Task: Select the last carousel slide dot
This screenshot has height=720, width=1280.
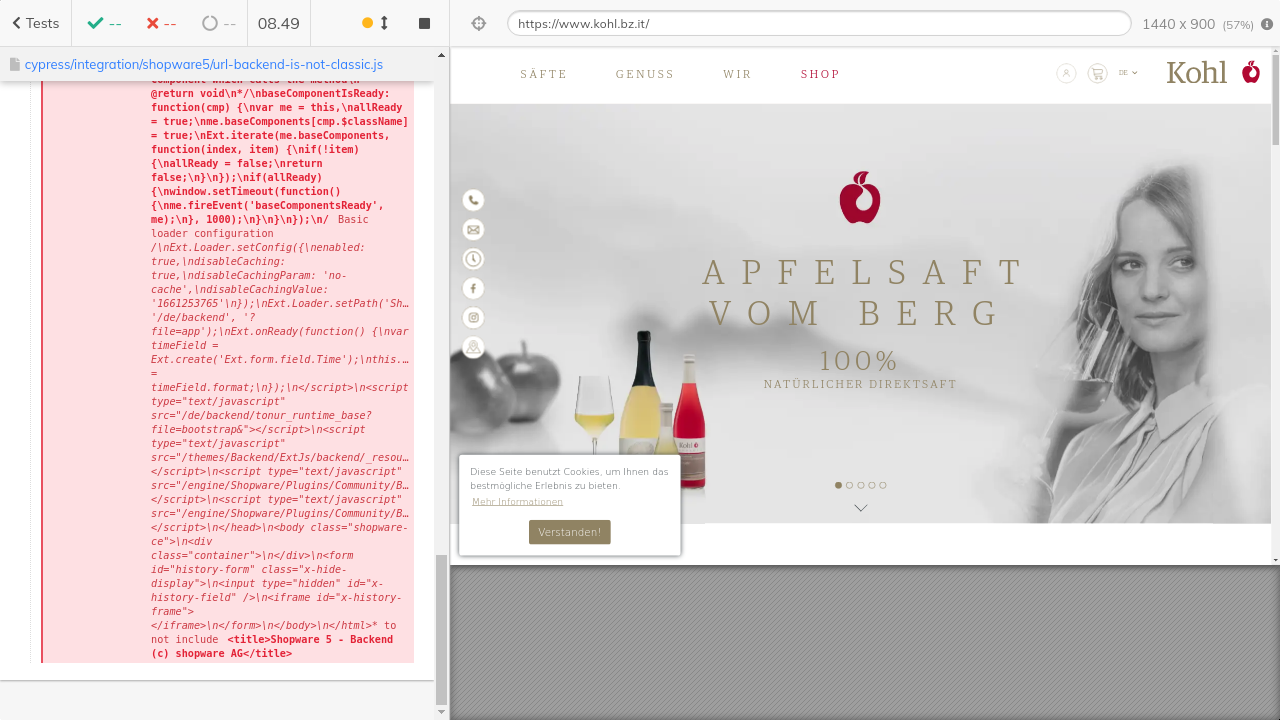Action: tap(883, 485)
